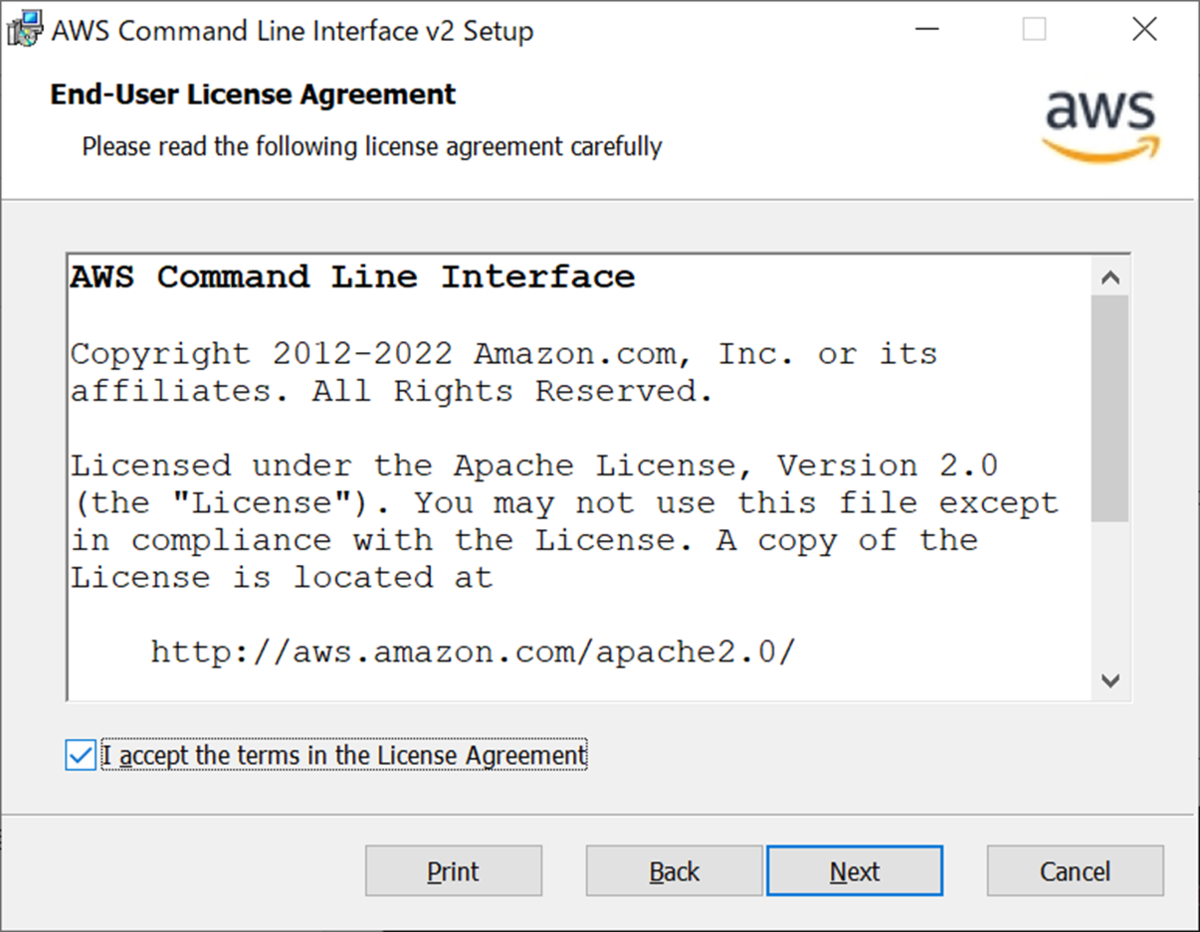Go Back to the previous setup step

[674, 872]
